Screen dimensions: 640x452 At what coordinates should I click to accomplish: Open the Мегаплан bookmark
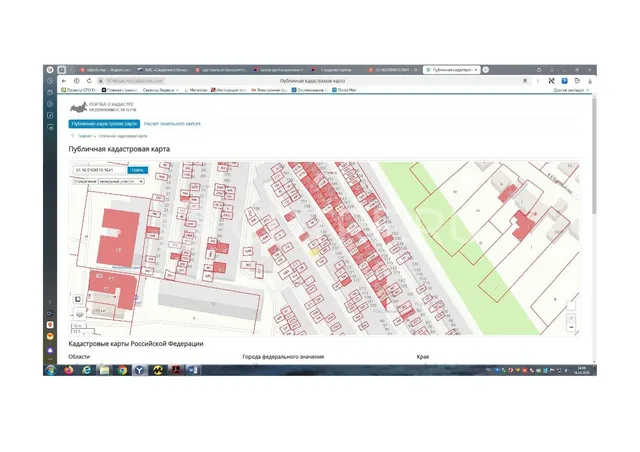(195, 90)
